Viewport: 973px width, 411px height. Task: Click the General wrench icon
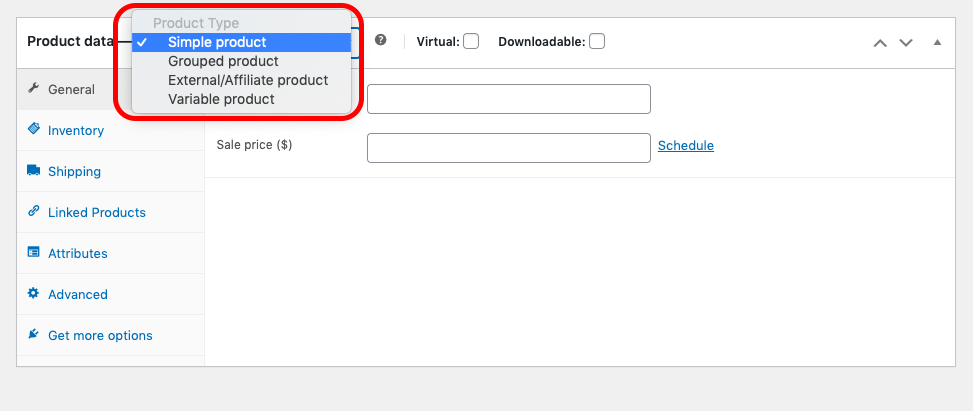click(x=34, y=88)
